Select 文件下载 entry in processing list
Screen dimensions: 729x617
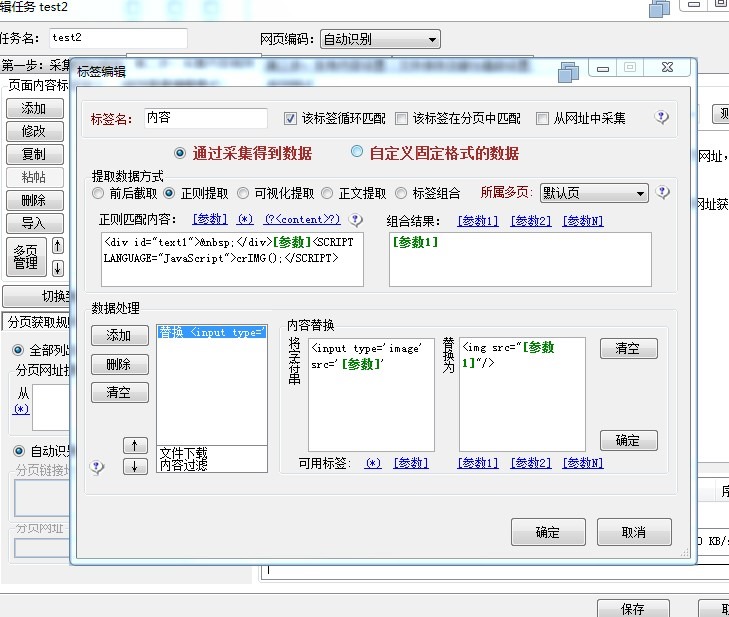184,452
